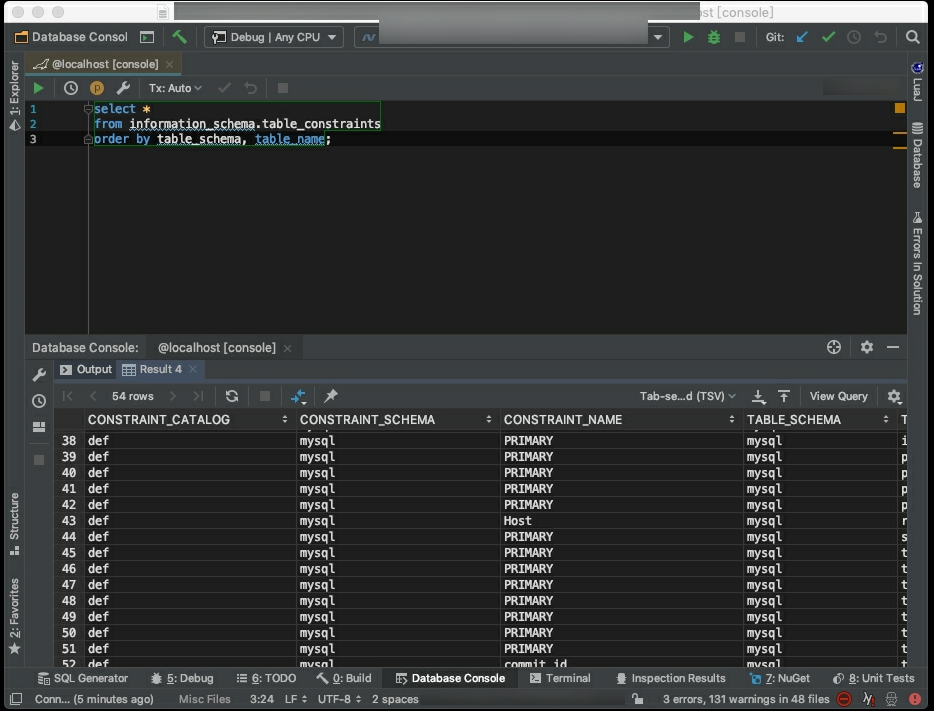Toggle the Lua side panel
This screenshot has height=711, width=934.
[917, 81]
